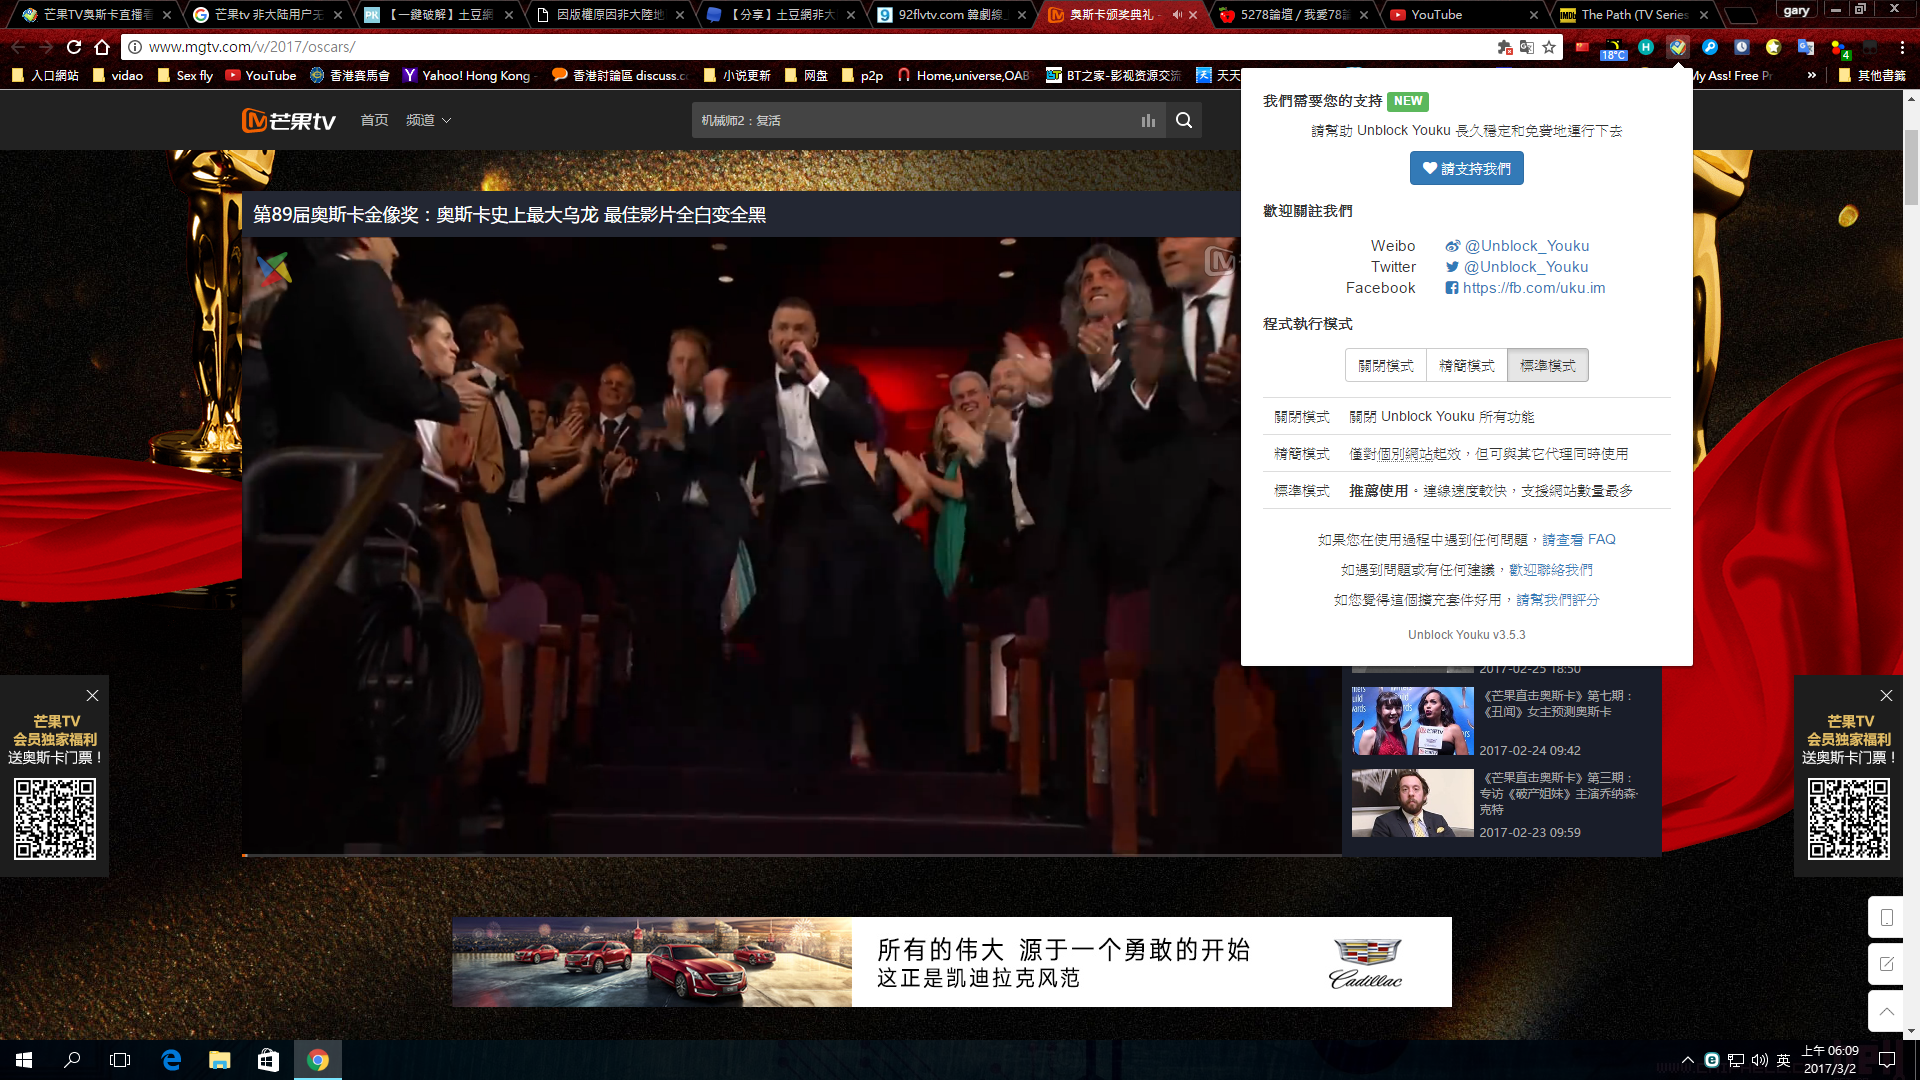Screen dimensions: 1920x1080
Task: Select 標準模式 (standard mode)
Action: coord(1547,366)
